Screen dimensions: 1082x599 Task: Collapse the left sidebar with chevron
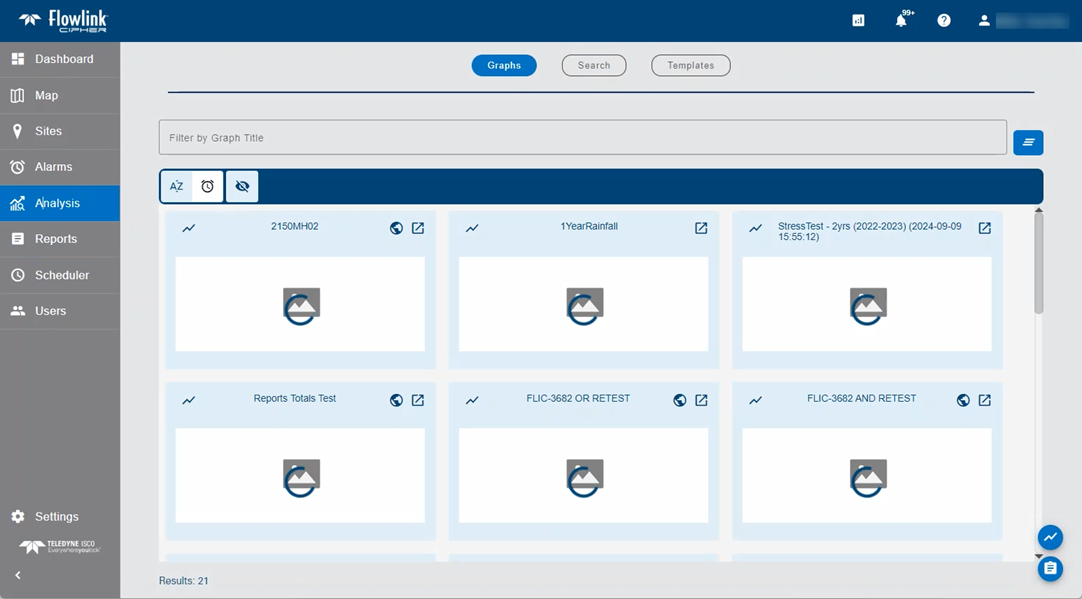[18, 575]
